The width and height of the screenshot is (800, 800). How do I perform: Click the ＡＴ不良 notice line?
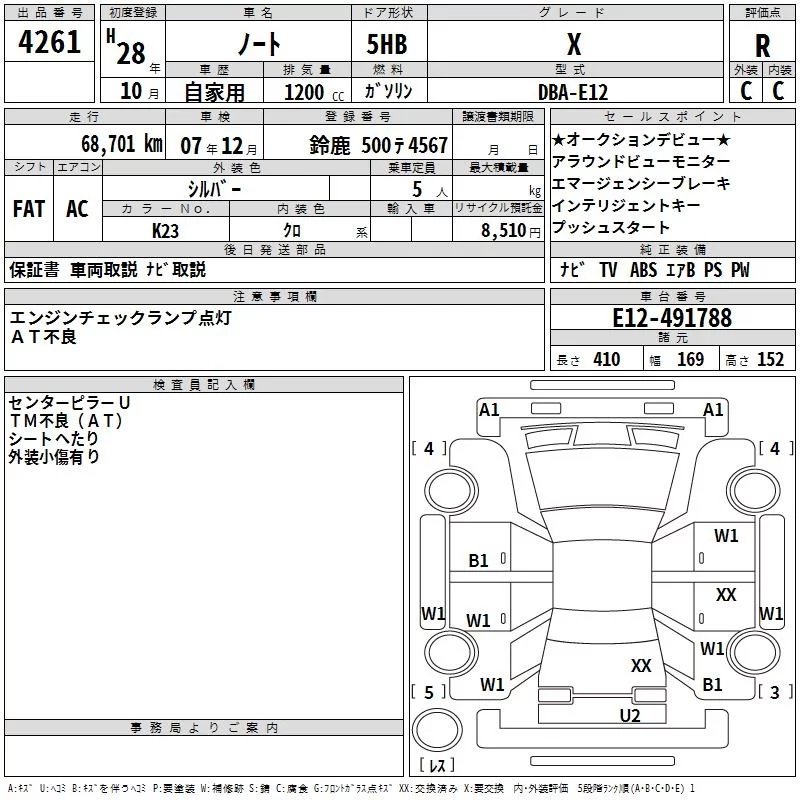[x=43, y=337]
